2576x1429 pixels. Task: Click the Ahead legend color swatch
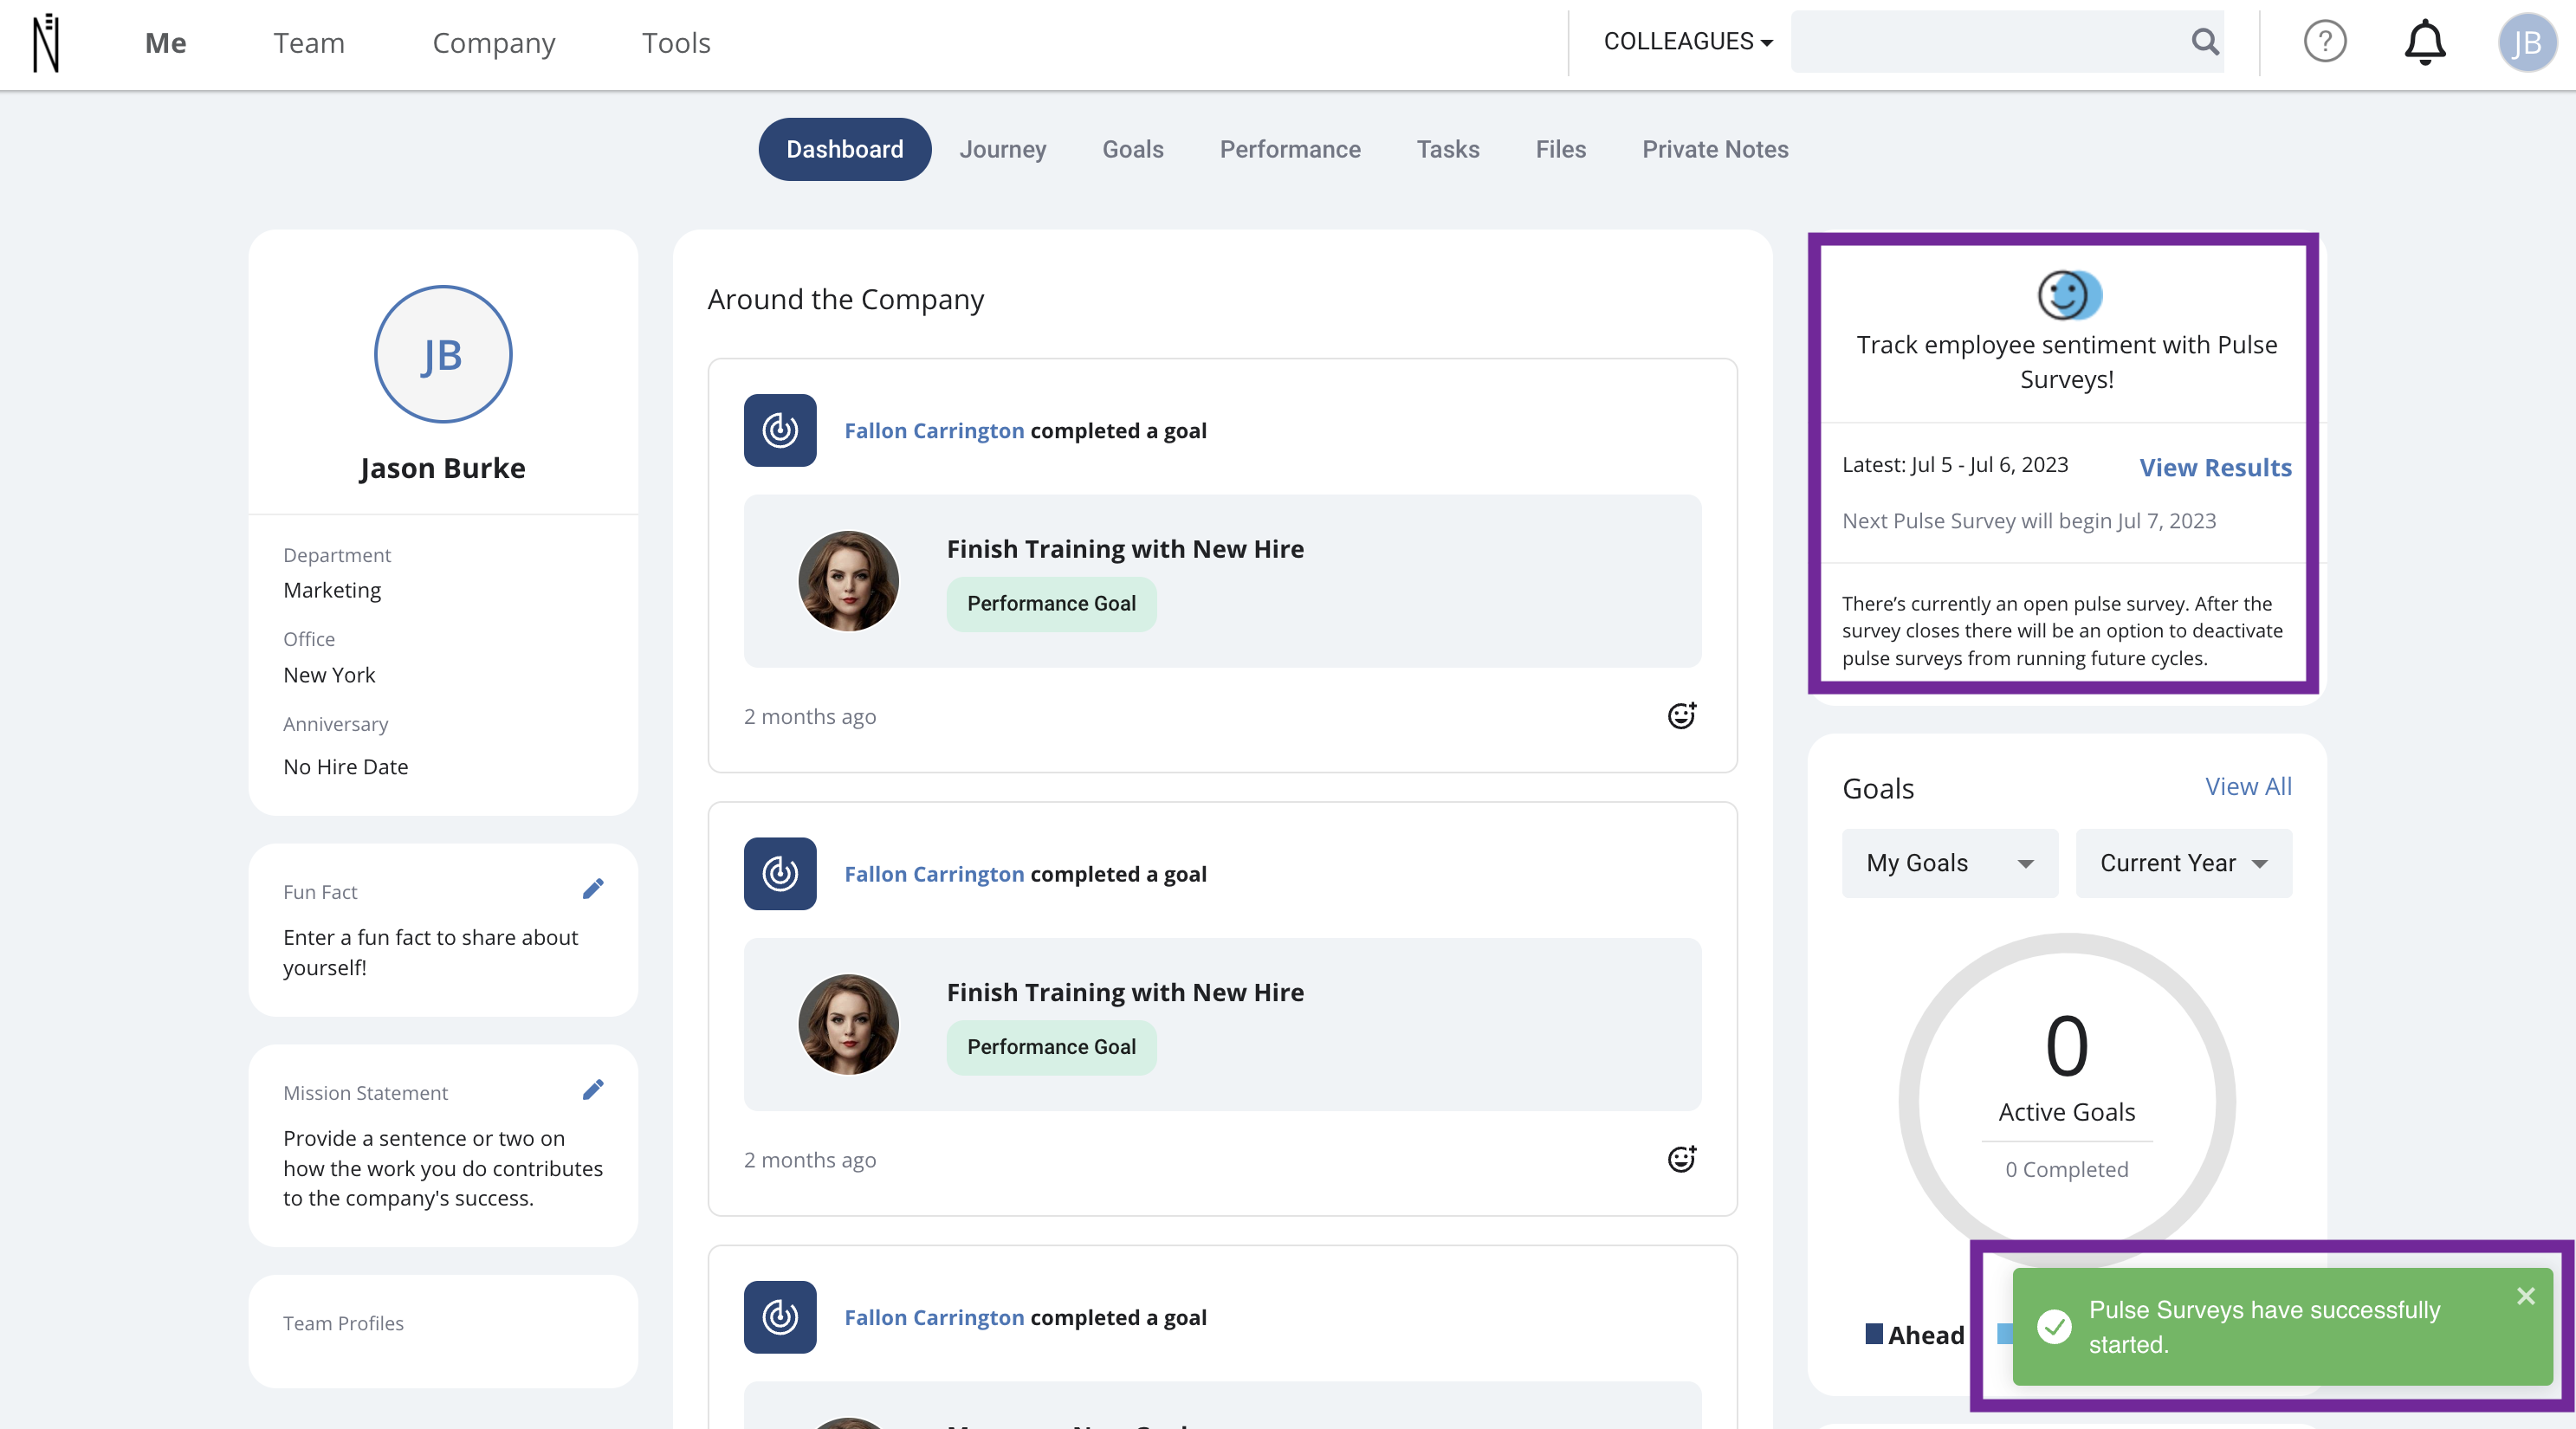pyautogui.click(x=1874, y=1333)
